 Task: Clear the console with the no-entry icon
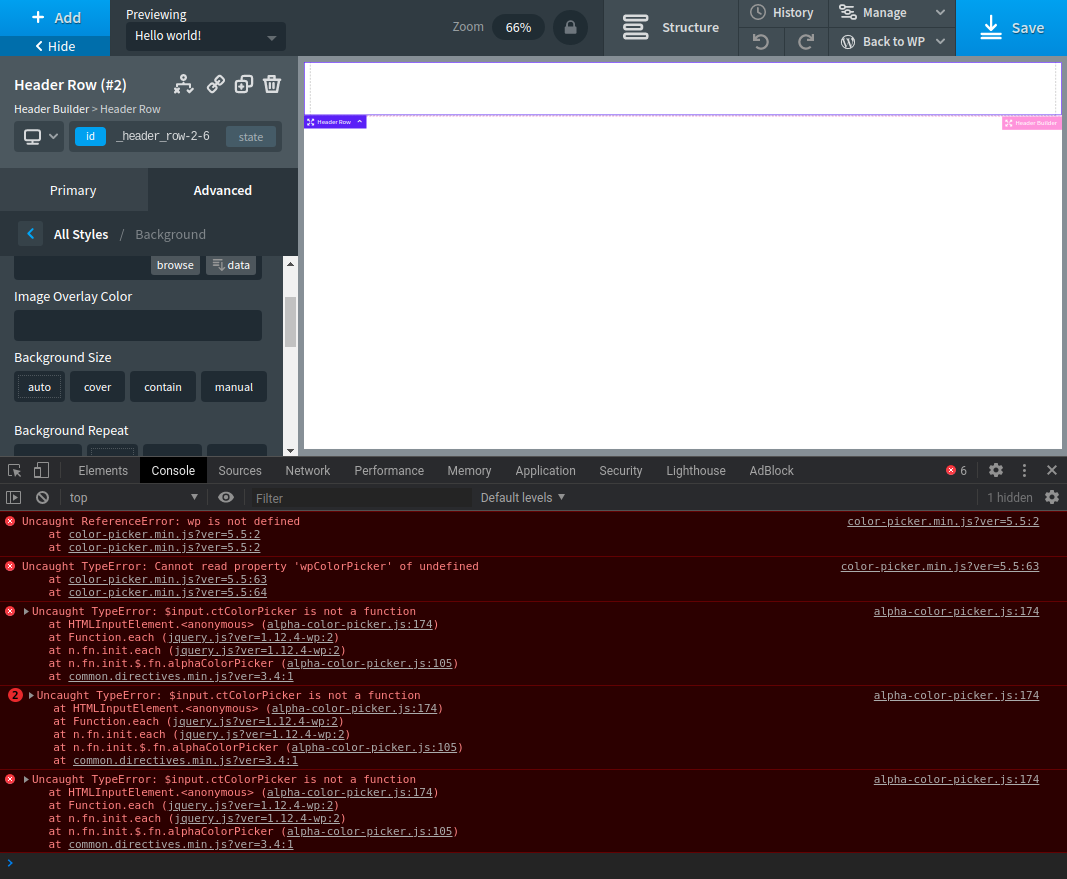pyautogui.click(x=41, y=497)
